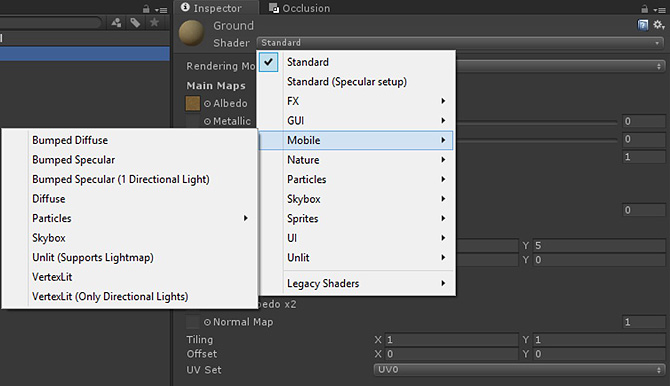Open the Shader dropdown showing Standard
This screenshot has width=670, height=386.
[x=460, y=43]
